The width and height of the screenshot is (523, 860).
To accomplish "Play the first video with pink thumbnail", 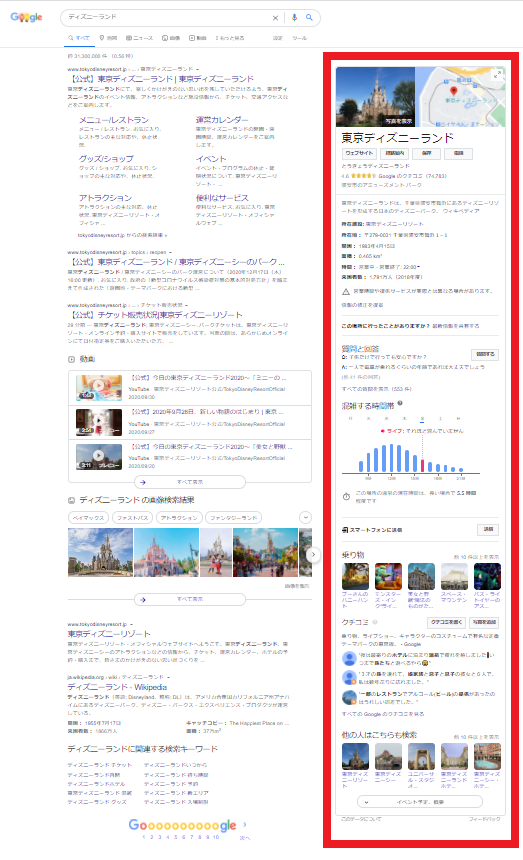I will (x=99, y=387).
